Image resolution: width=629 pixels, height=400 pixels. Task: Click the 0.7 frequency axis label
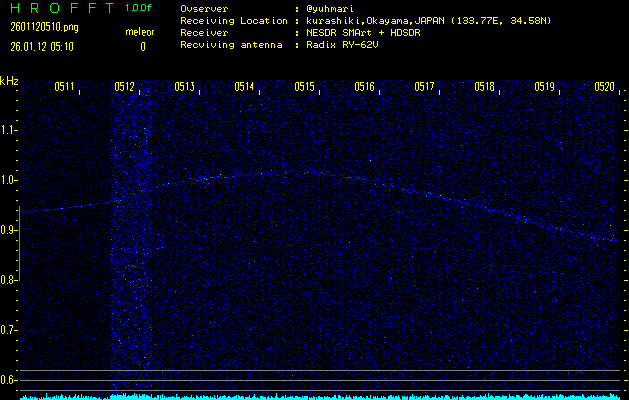click(9, 330)
